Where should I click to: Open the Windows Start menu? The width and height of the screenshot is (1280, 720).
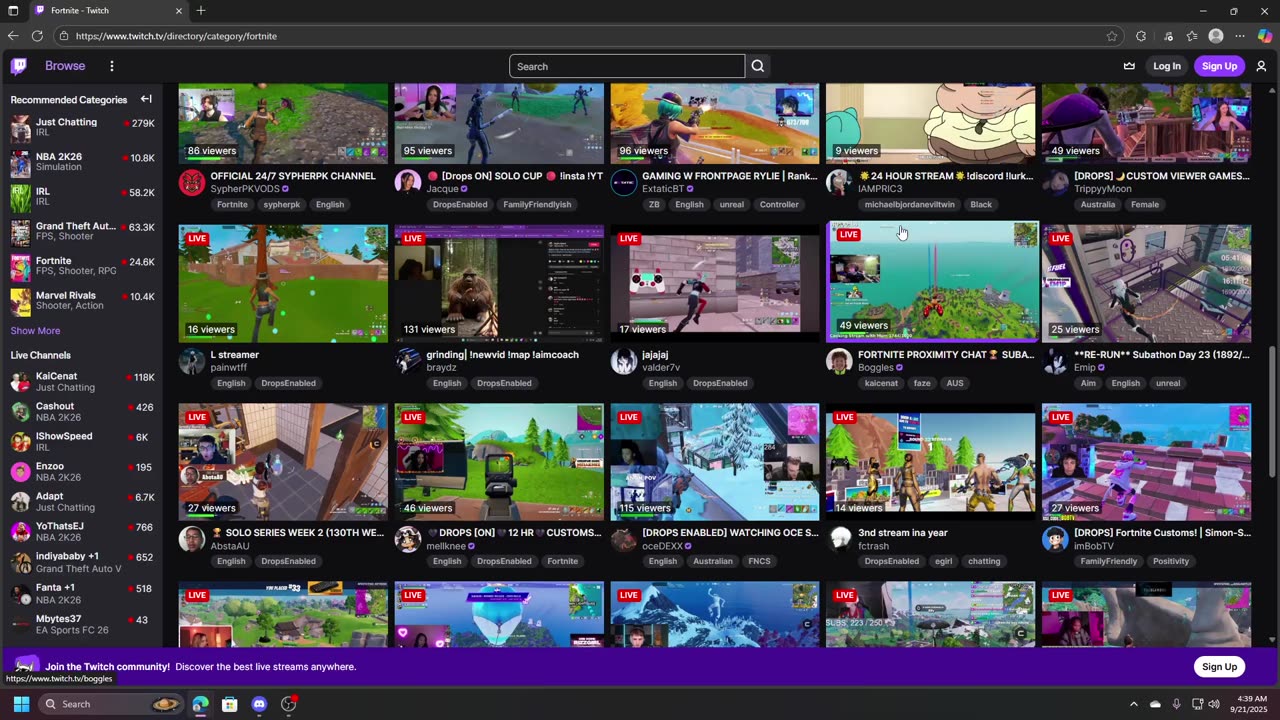click(x=21, y=704)
